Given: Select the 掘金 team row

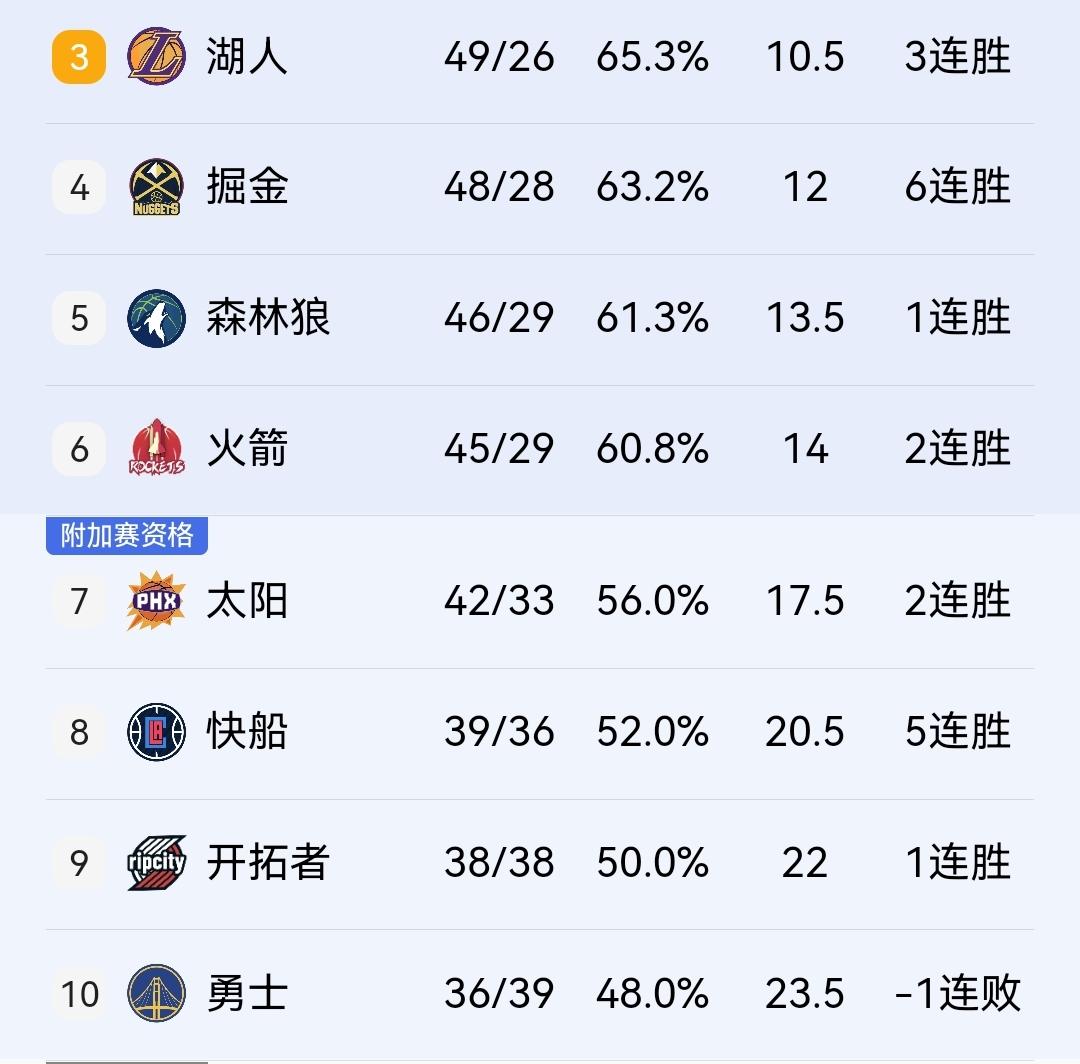Looking at the screenshot, I should pos(540,187).
